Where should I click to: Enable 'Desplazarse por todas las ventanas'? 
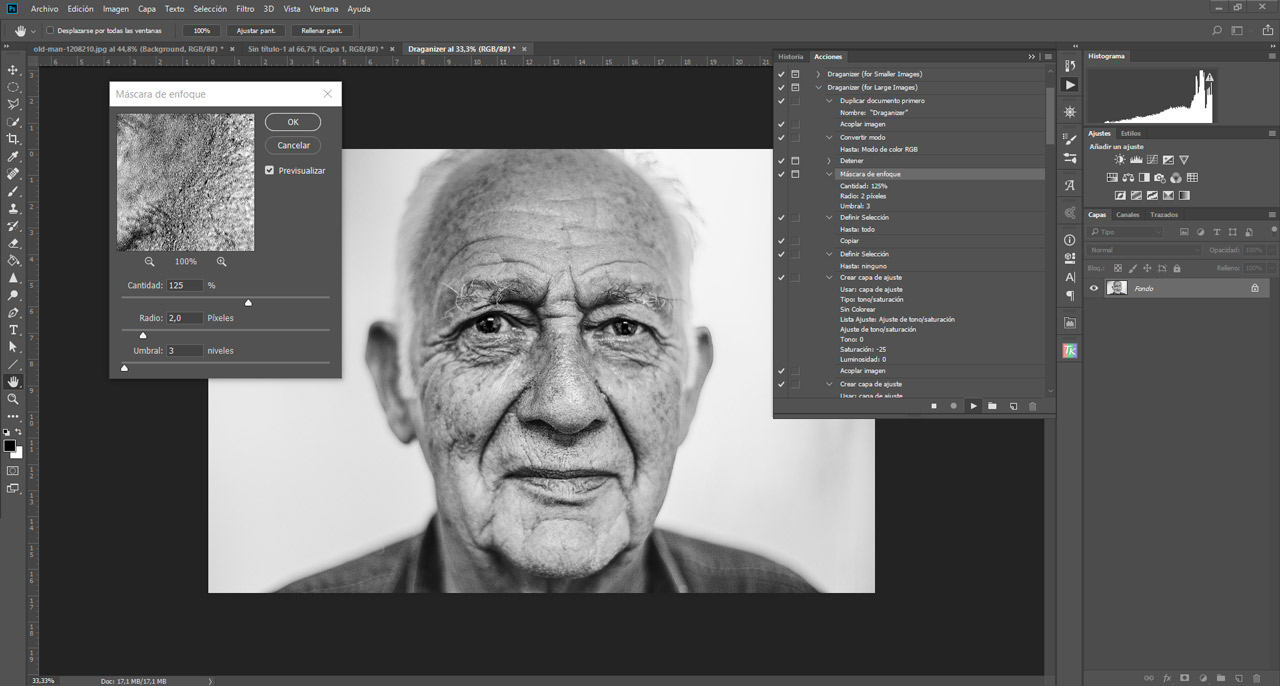(50, 31)
